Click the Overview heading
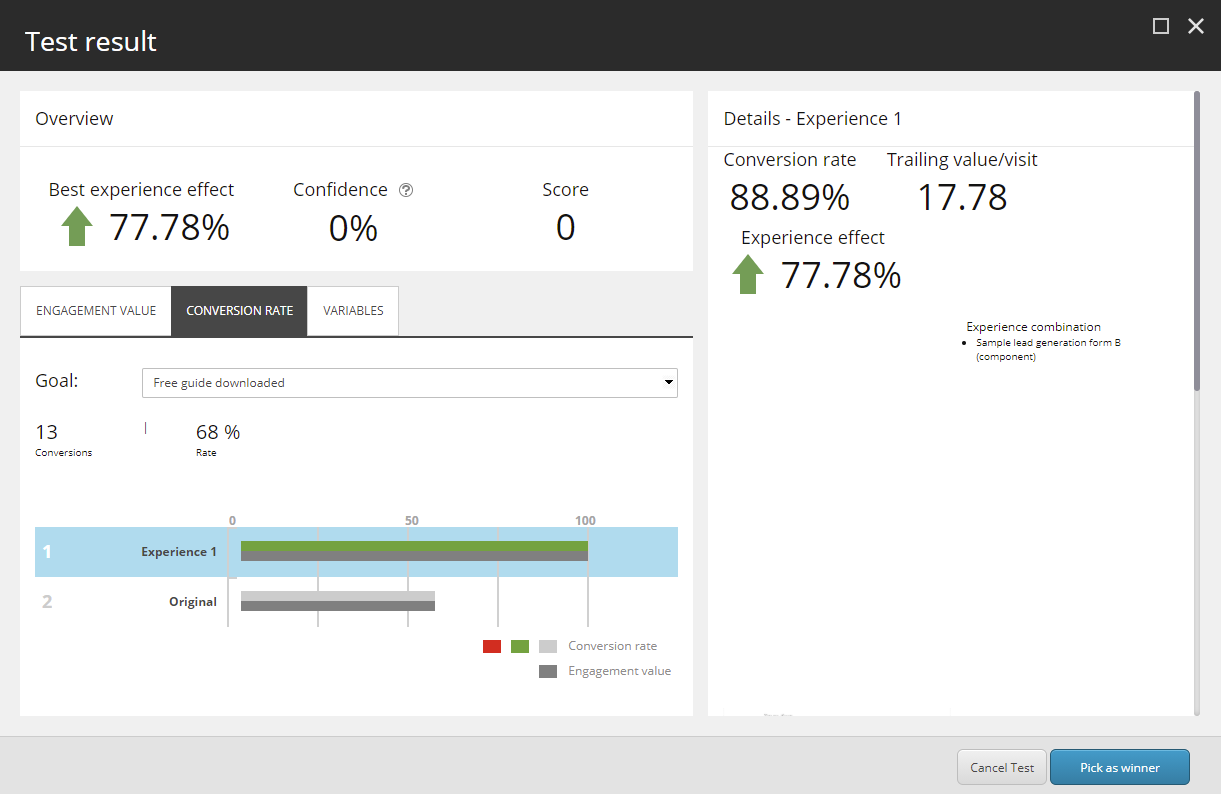This screenshot has height=794, width=1221. pos(74,119)
